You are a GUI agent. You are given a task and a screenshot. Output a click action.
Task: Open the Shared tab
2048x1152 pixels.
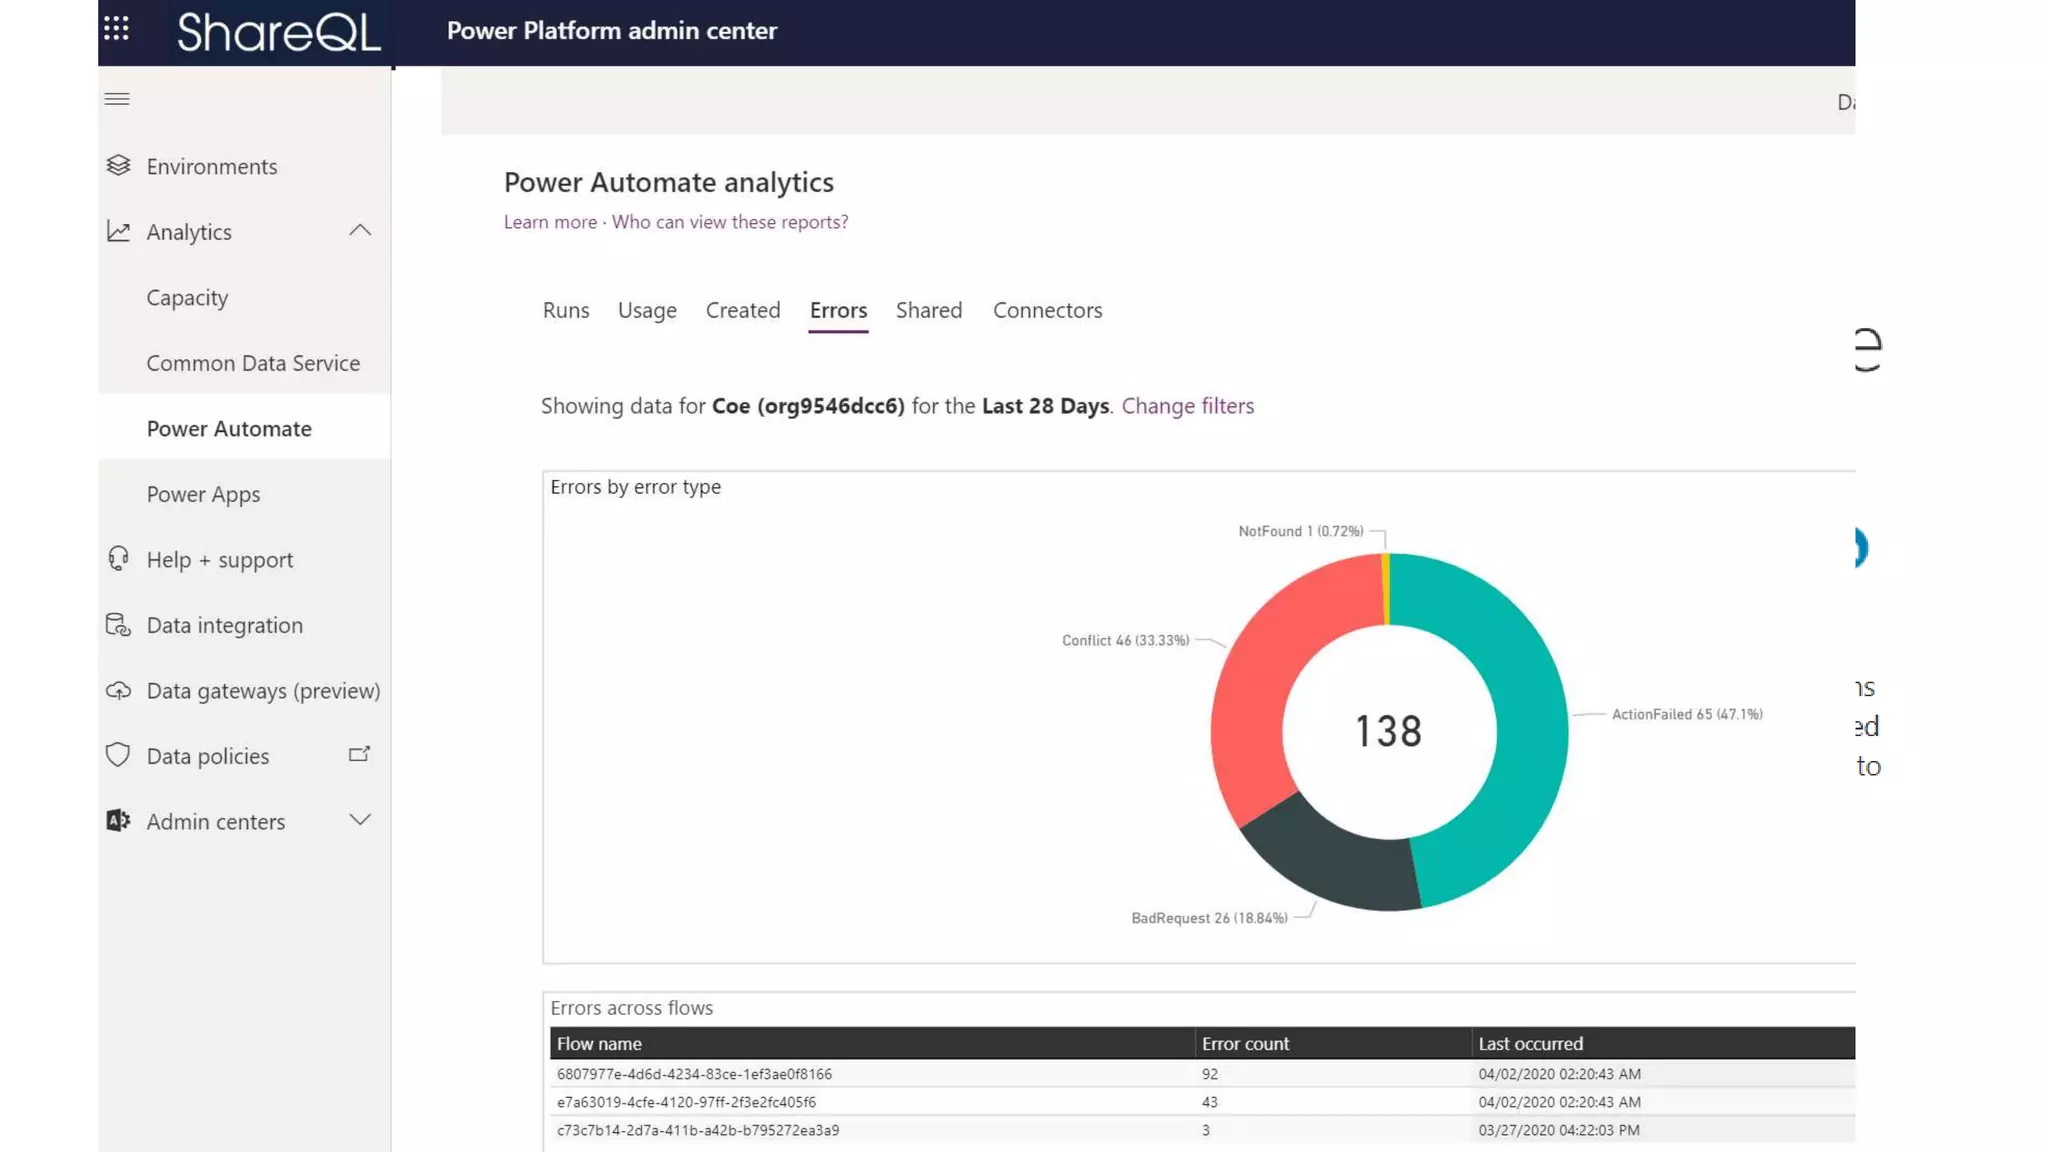(928, 310)
